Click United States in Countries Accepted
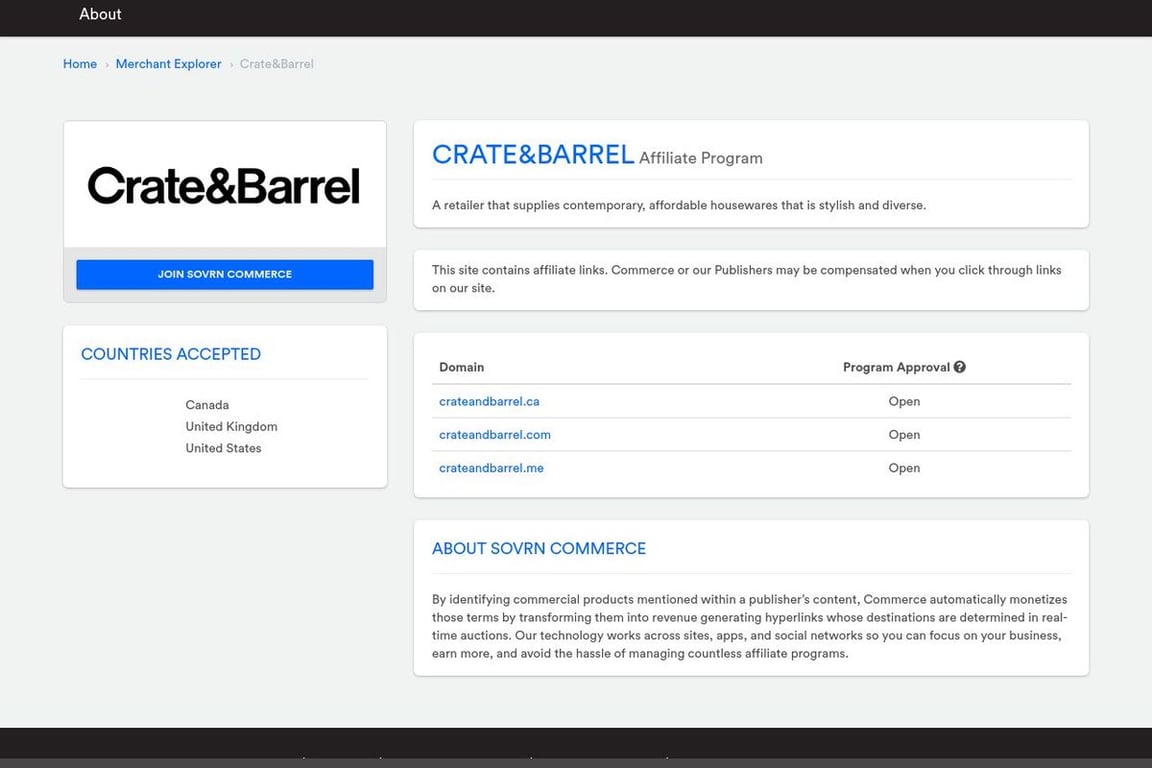Image resolution: width=1152 pixels, height=768 pixels. [x=223, y=448]
